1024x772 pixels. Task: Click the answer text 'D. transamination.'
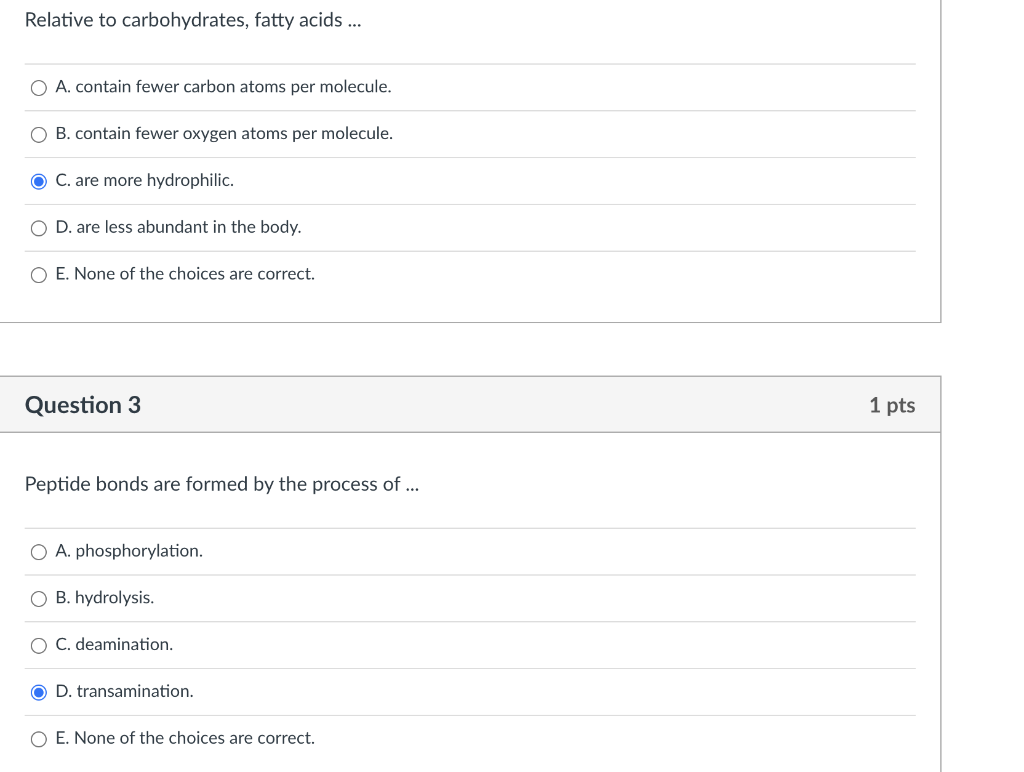coord(125,691)
